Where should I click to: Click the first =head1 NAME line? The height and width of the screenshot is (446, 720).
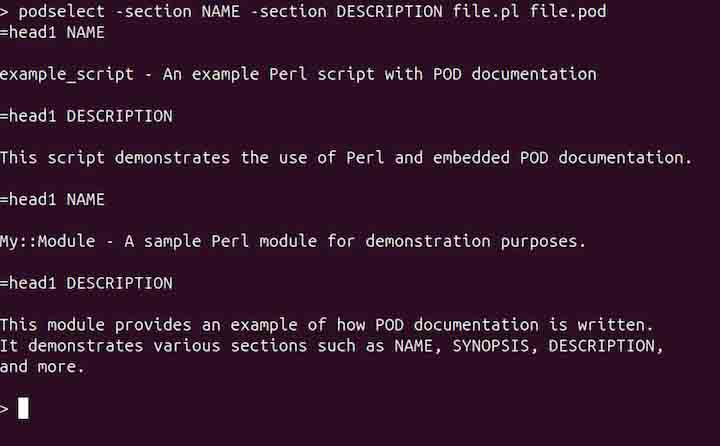(52, 32)
